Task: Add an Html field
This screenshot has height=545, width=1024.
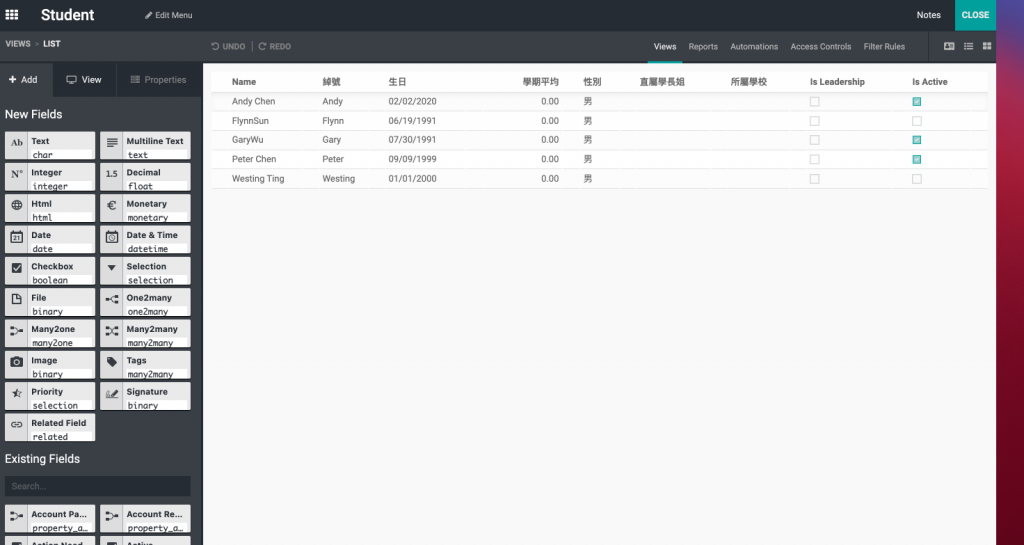Action: click(50, 208)
